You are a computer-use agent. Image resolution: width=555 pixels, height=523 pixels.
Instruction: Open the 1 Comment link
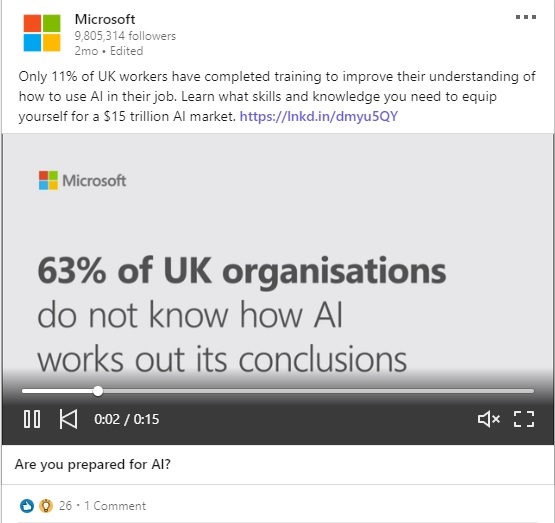115,506
